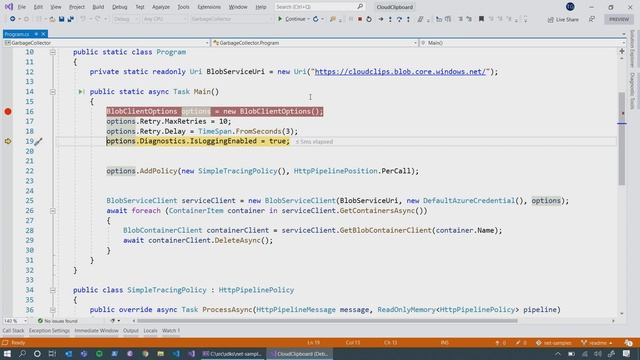Click the Continue debugging play icon

[x=280, y=19]
